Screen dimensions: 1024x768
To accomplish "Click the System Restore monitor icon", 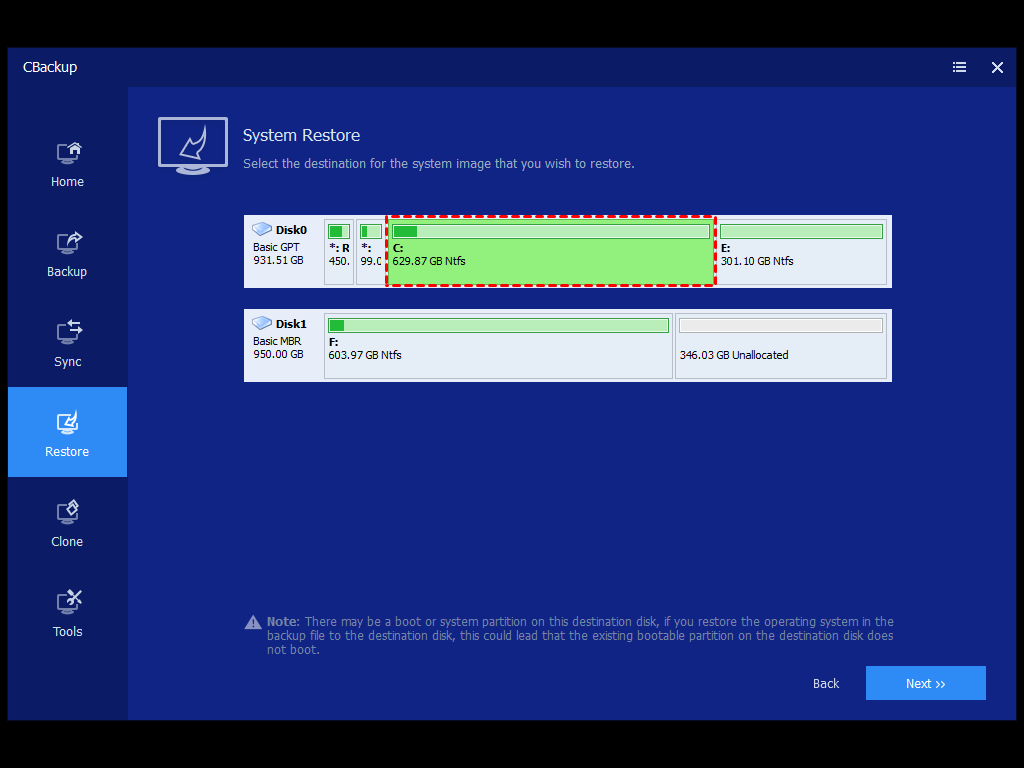I will (192, 146).
